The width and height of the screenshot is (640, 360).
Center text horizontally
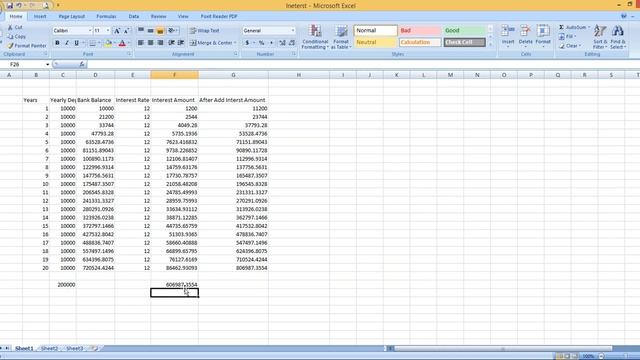(151, 43)
